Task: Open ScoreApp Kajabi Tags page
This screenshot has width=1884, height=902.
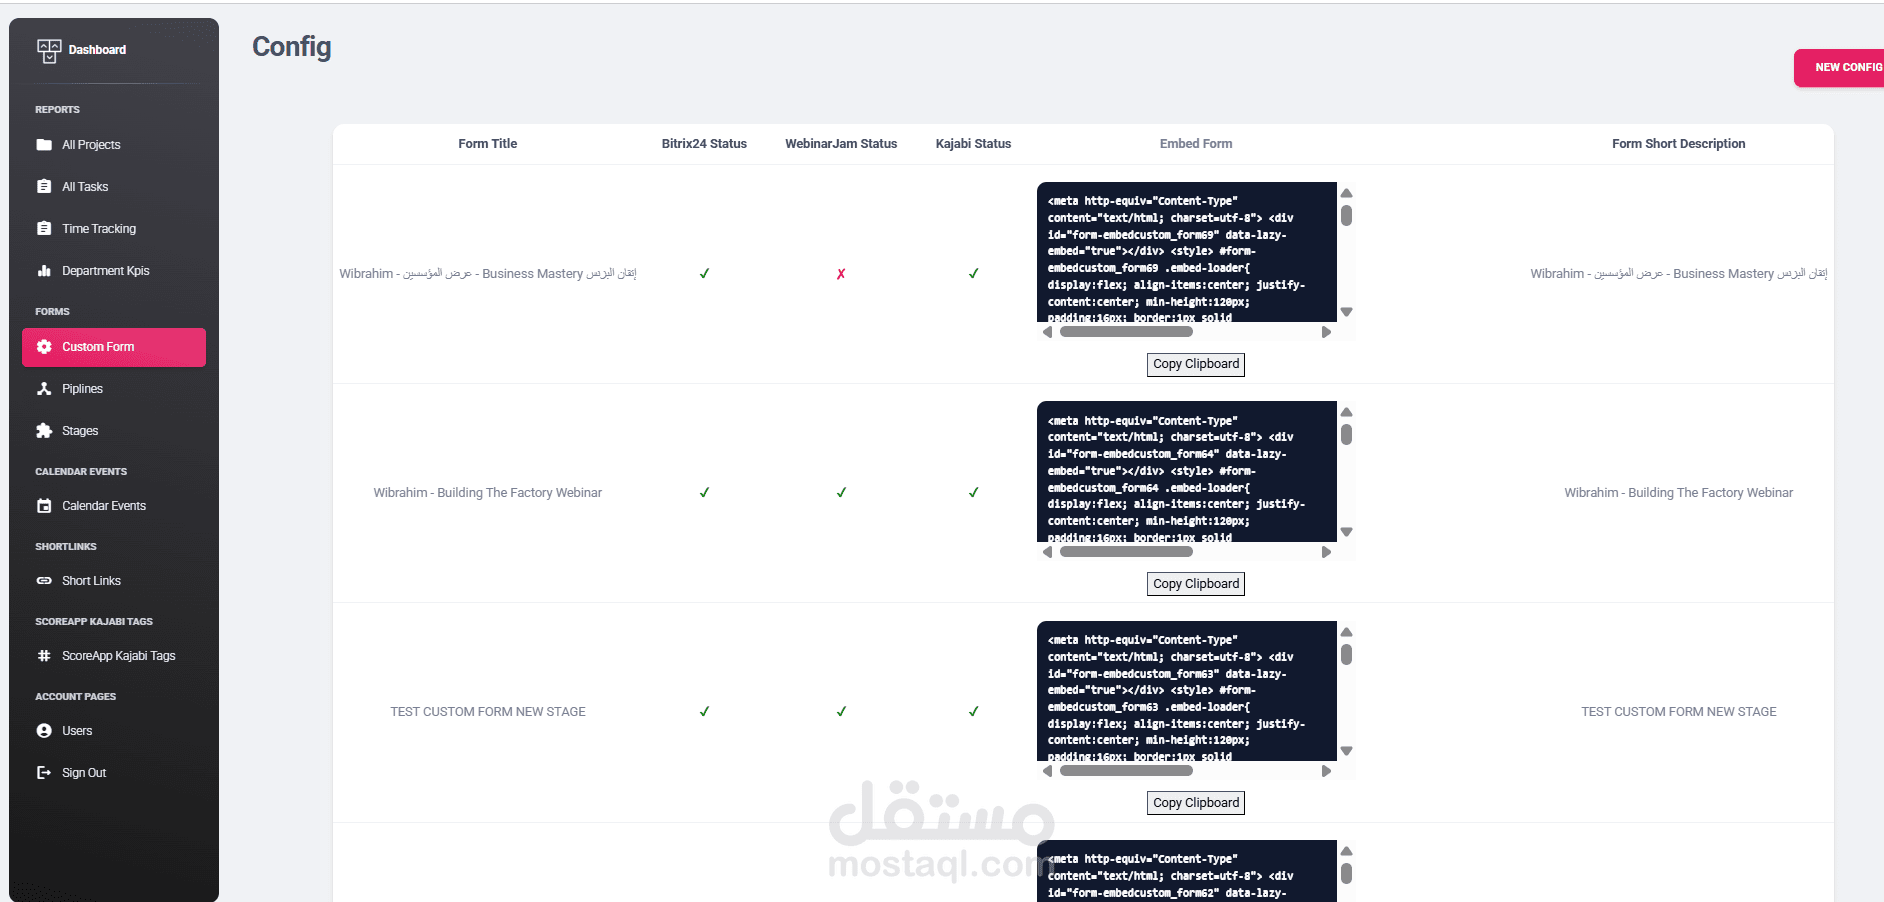Action: (x=114, y=656)
